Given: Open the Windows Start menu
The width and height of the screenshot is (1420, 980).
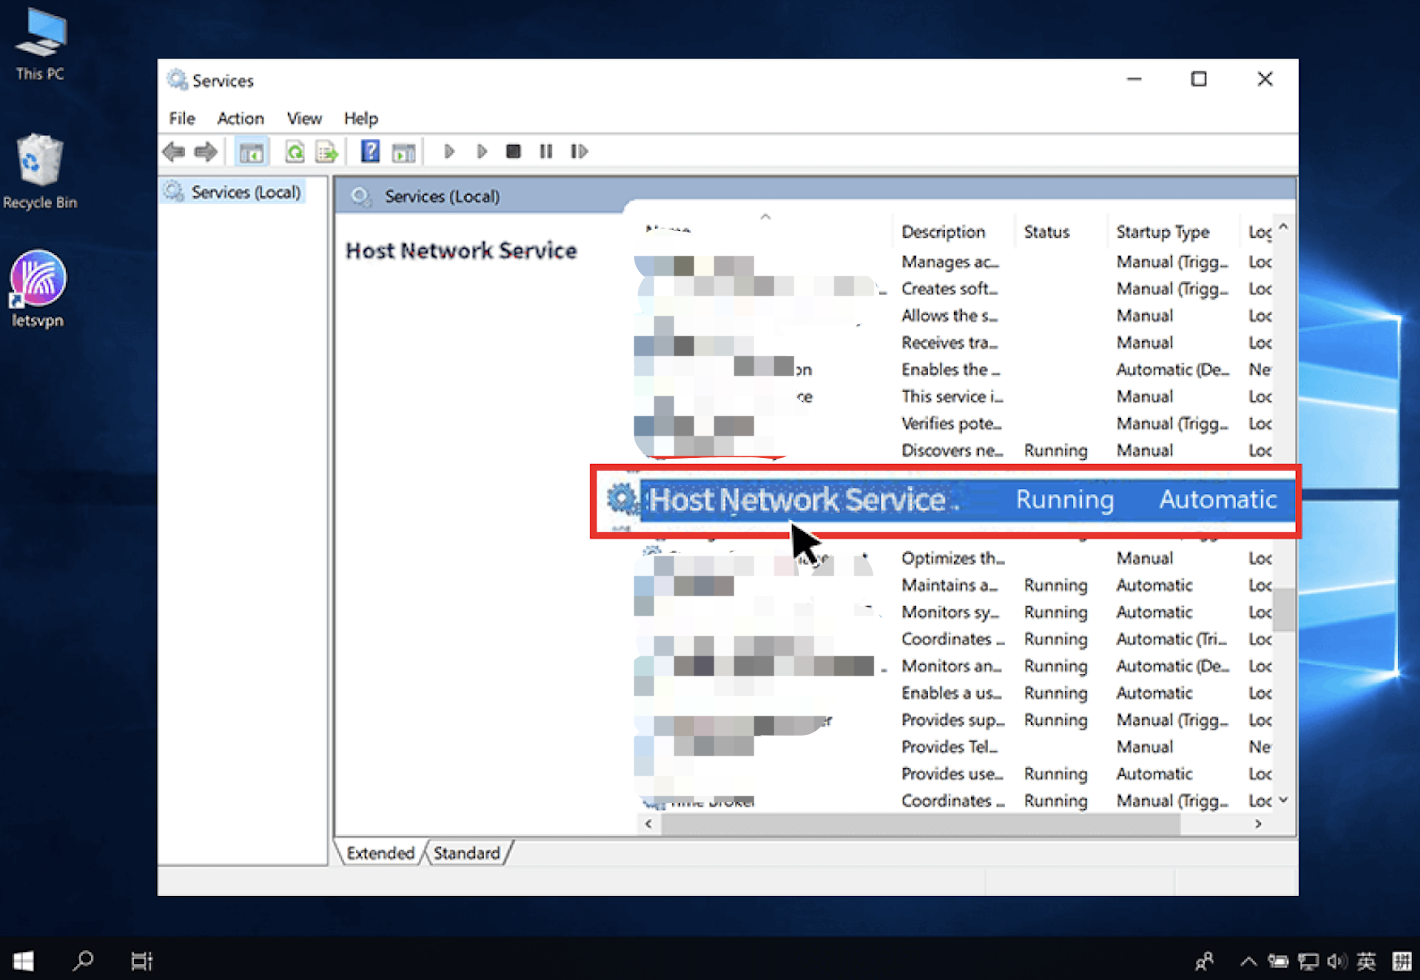Looking at the screenshot, I should [x=23, y=961].
